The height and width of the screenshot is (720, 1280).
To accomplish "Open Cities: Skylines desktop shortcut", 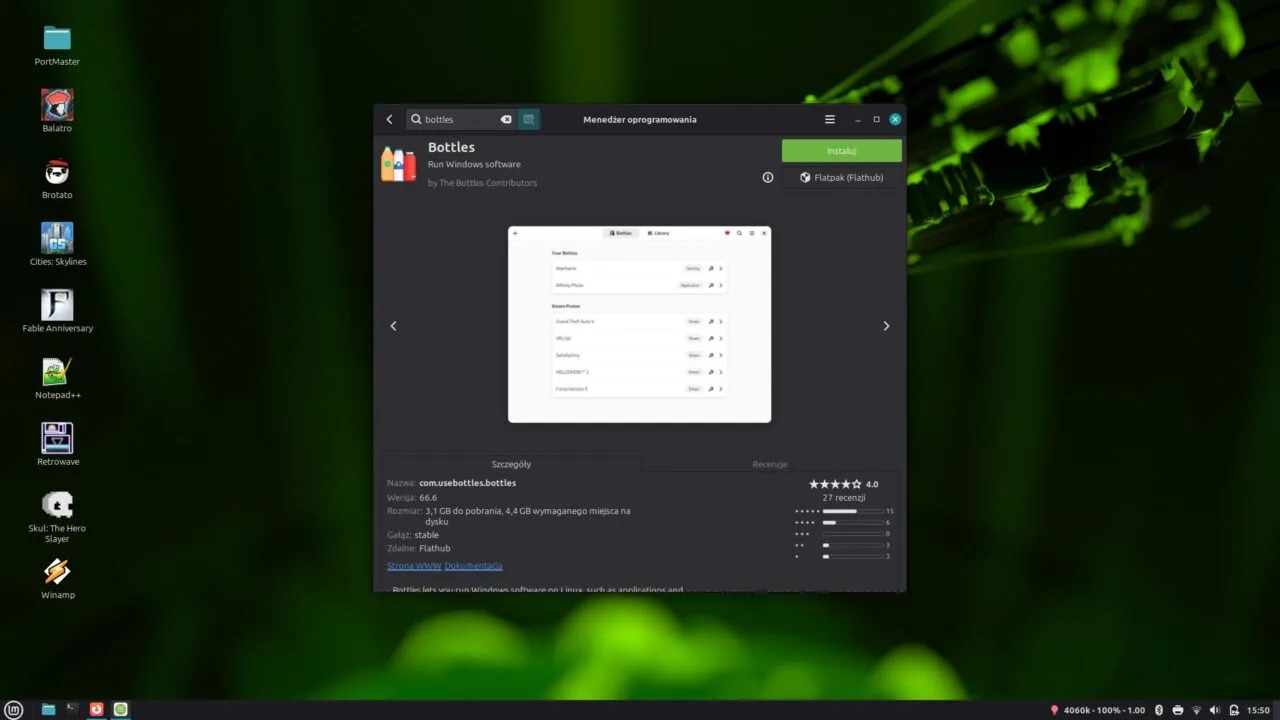I will tap(57, 244).
